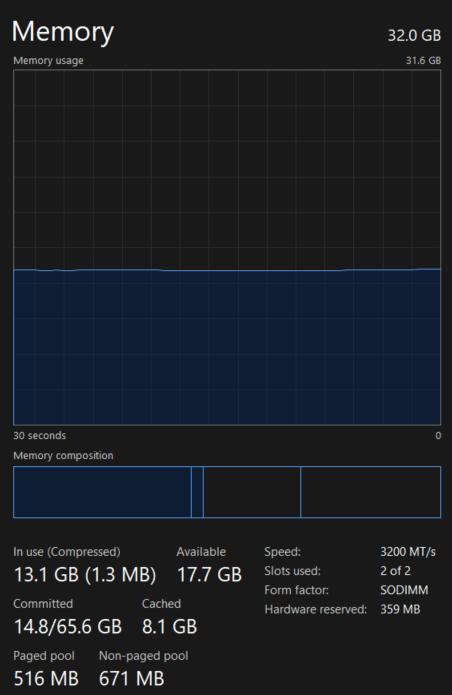This screenshot has height=695, width=452.
Task: Select the 17.7 GB available value
Action: (209, 575)
